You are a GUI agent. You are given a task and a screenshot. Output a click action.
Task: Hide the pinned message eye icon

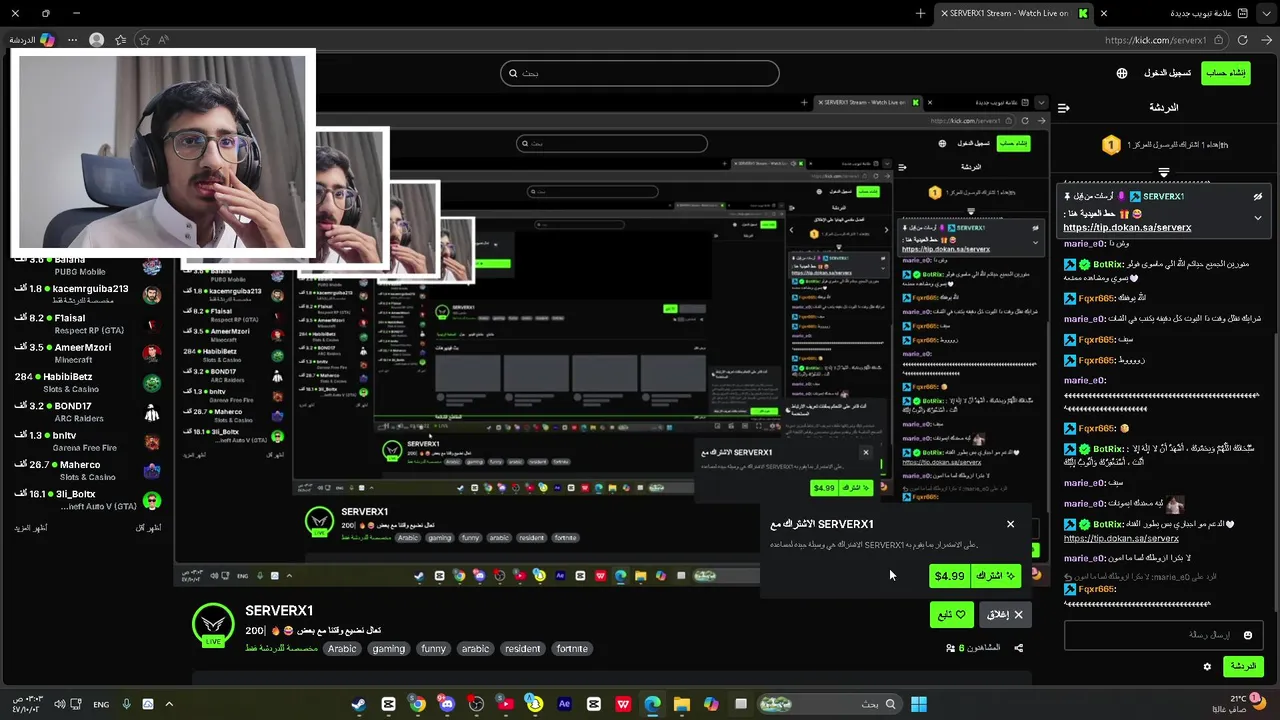tap(1258, 197)
